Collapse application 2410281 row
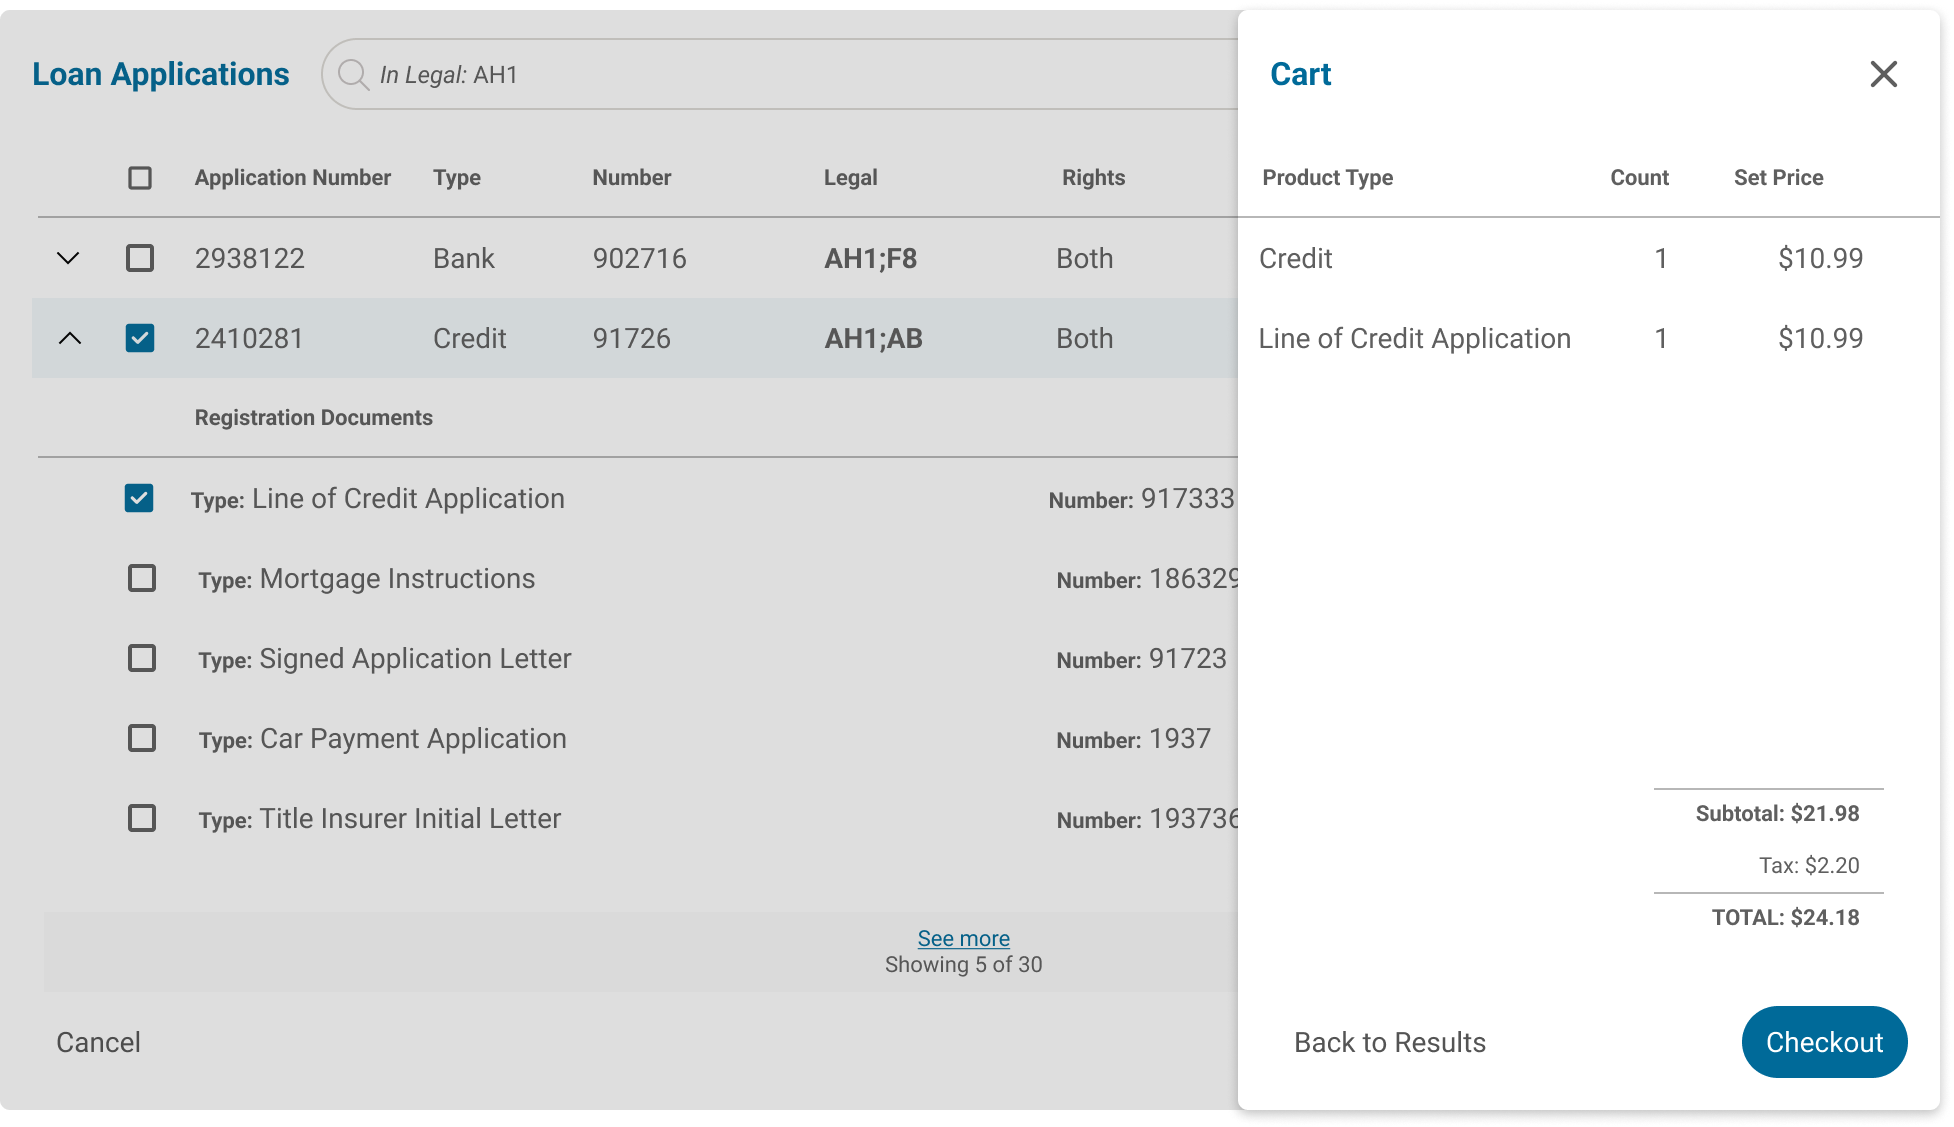1954x1127 pixels. [69, 338]
